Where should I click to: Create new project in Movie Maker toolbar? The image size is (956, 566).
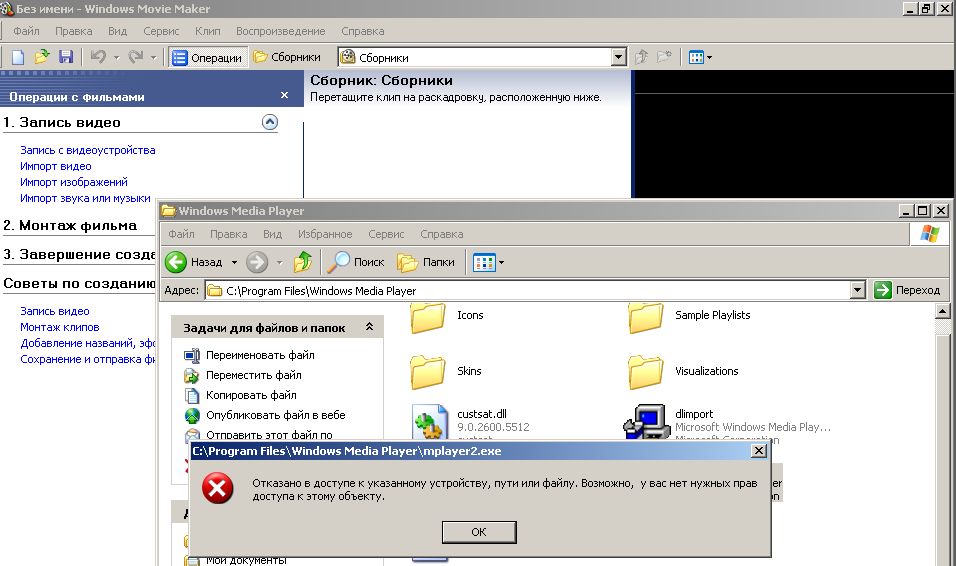point(18,57)
